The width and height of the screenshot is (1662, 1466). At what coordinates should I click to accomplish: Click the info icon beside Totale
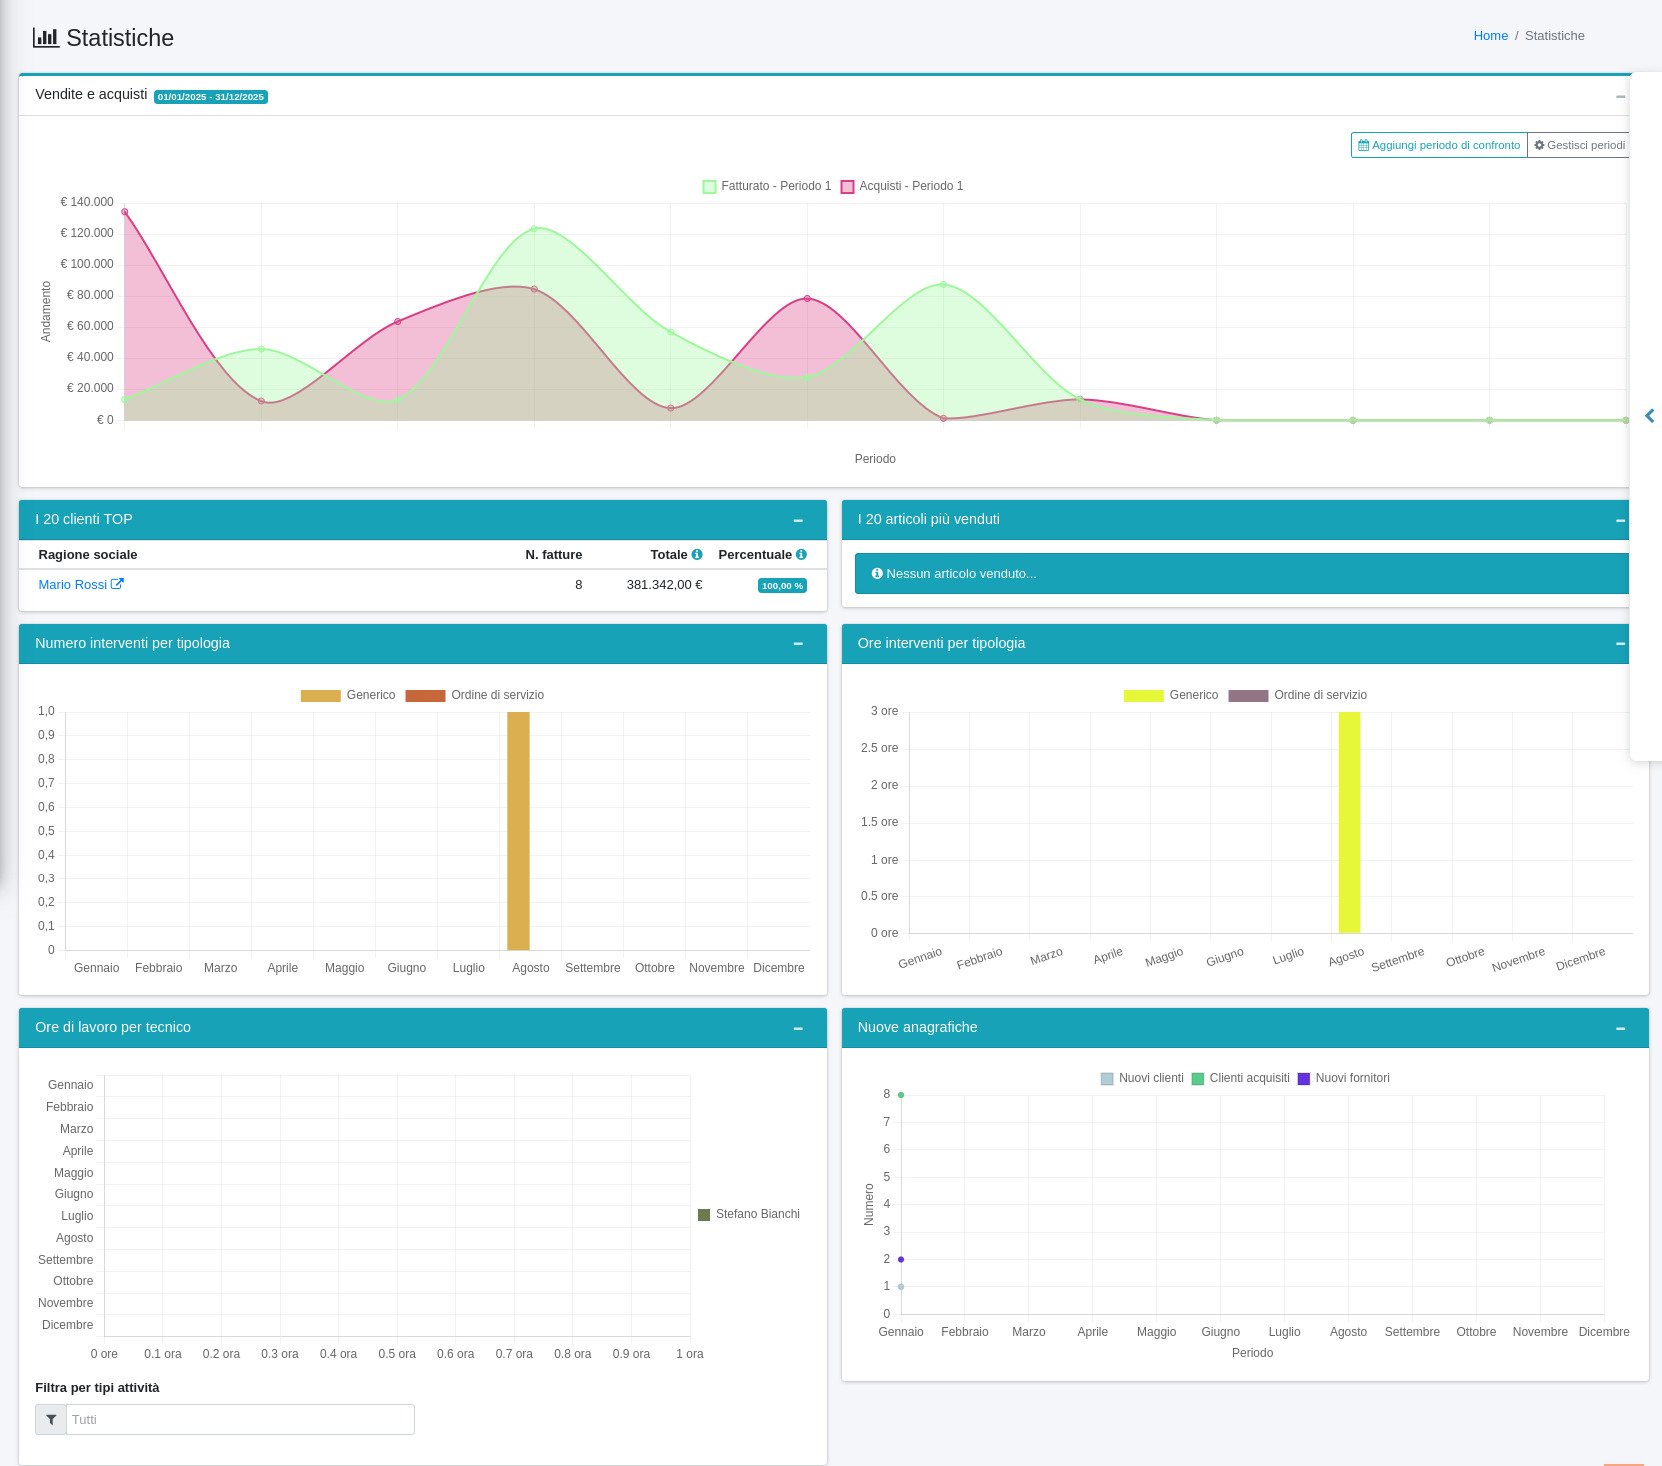pyautogui.click(x=697, y=554)
